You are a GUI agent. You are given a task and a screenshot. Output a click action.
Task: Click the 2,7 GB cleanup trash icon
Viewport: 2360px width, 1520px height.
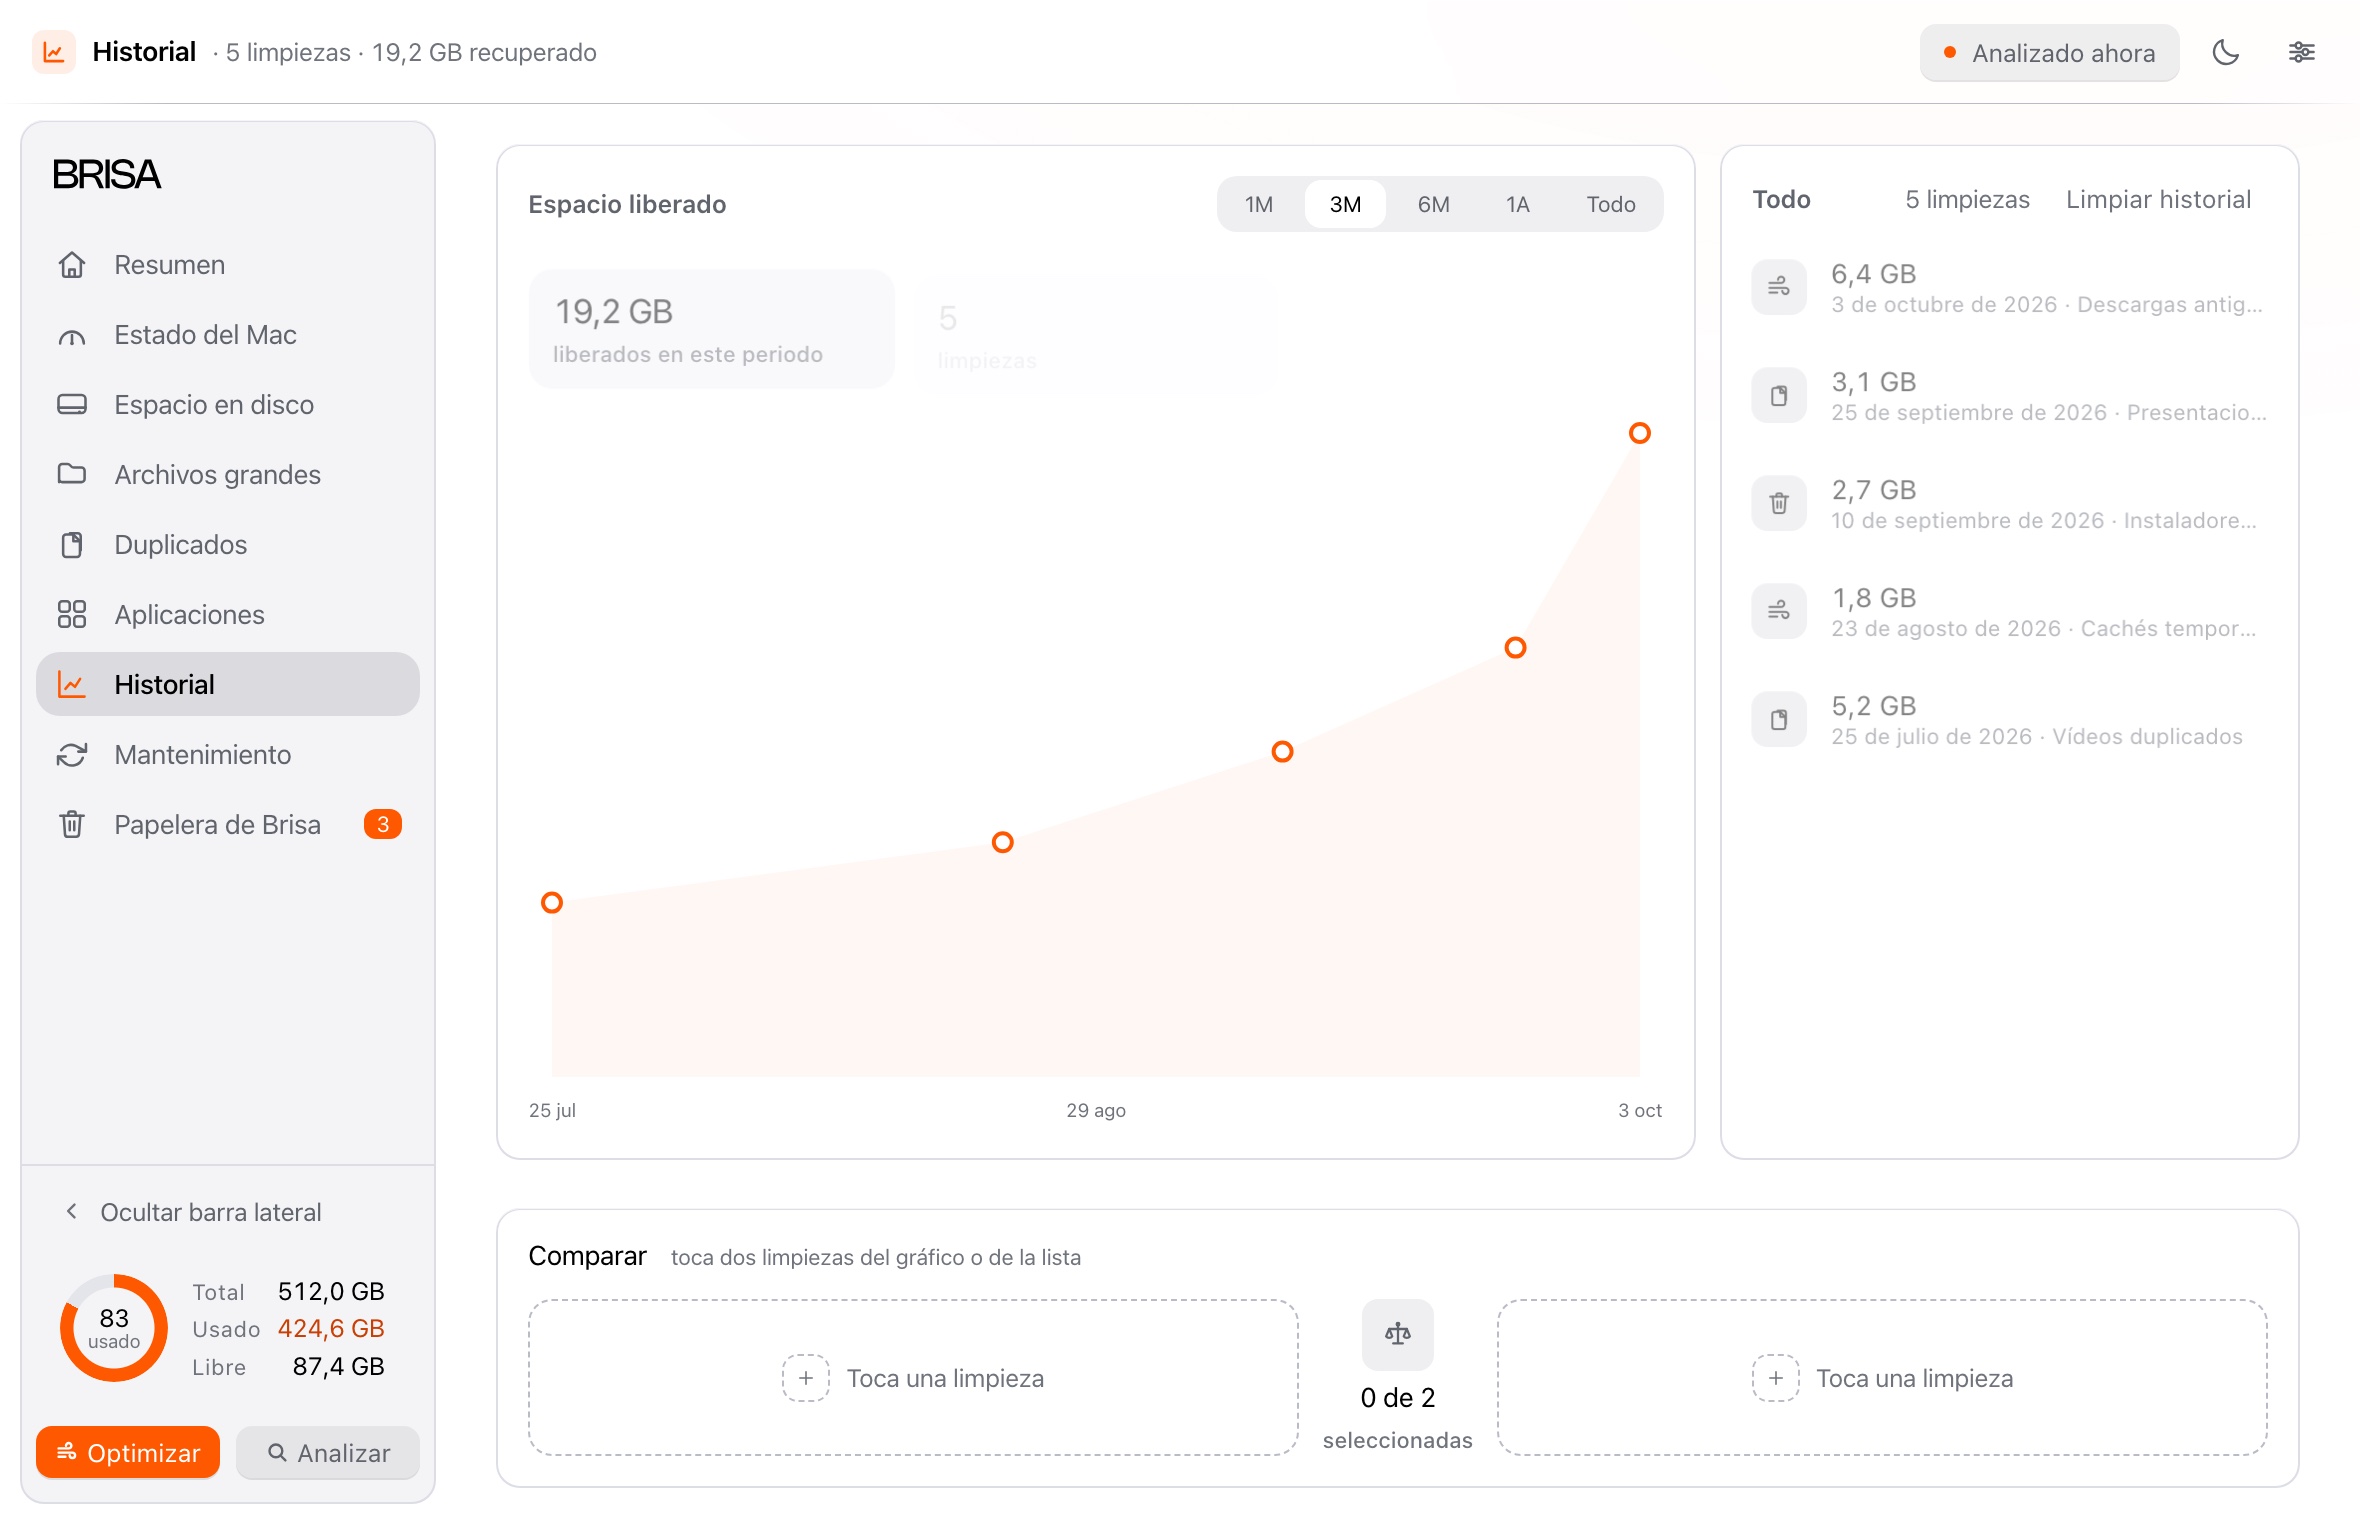[x=1779, y=504]
